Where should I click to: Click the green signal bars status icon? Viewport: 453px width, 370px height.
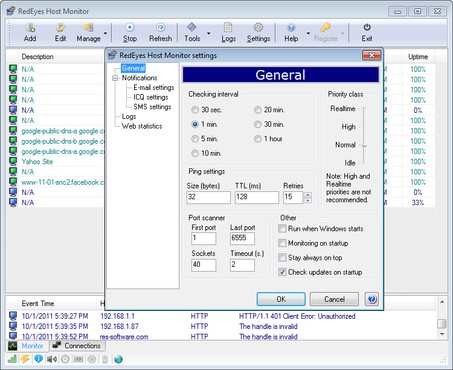12,359
